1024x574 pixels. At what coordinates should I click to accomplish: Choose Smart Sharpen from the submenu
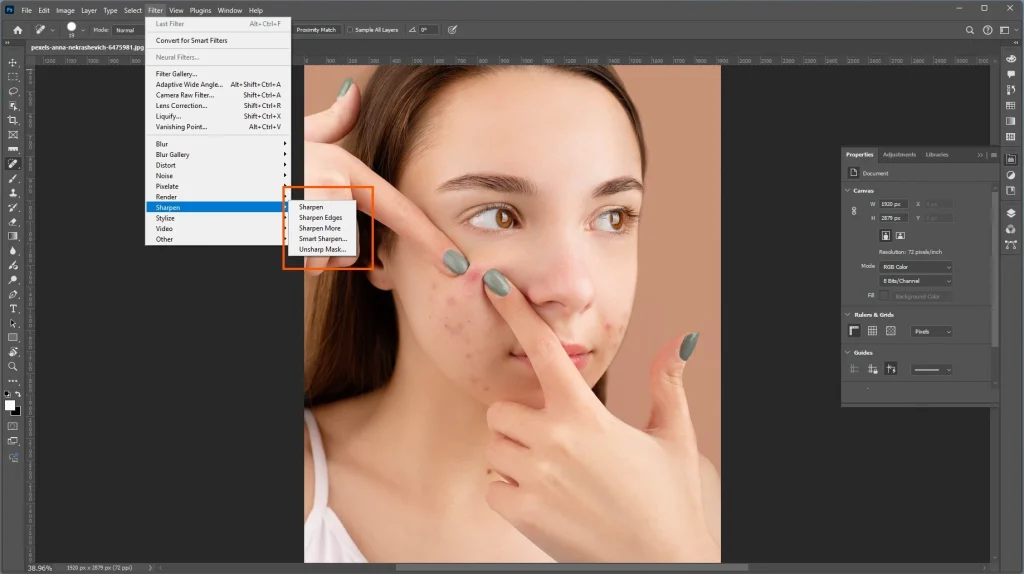click(323, 239)
